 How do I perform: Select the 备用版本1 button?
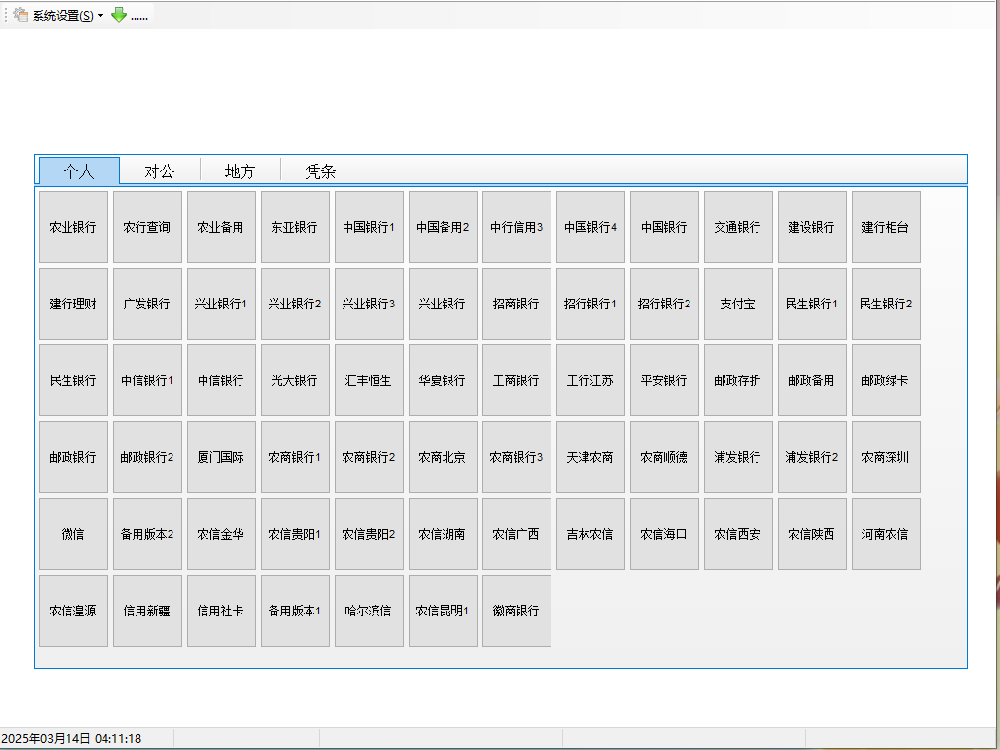[x=295, y=611]
